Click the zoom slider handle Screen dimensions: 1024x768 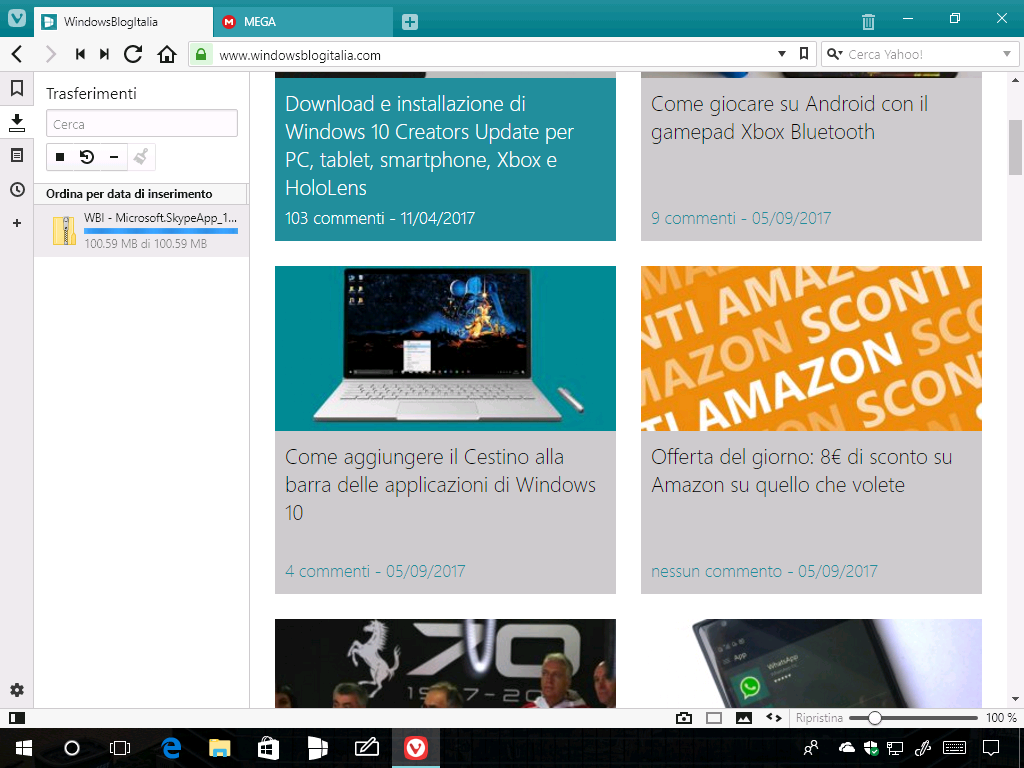[874, 718]
